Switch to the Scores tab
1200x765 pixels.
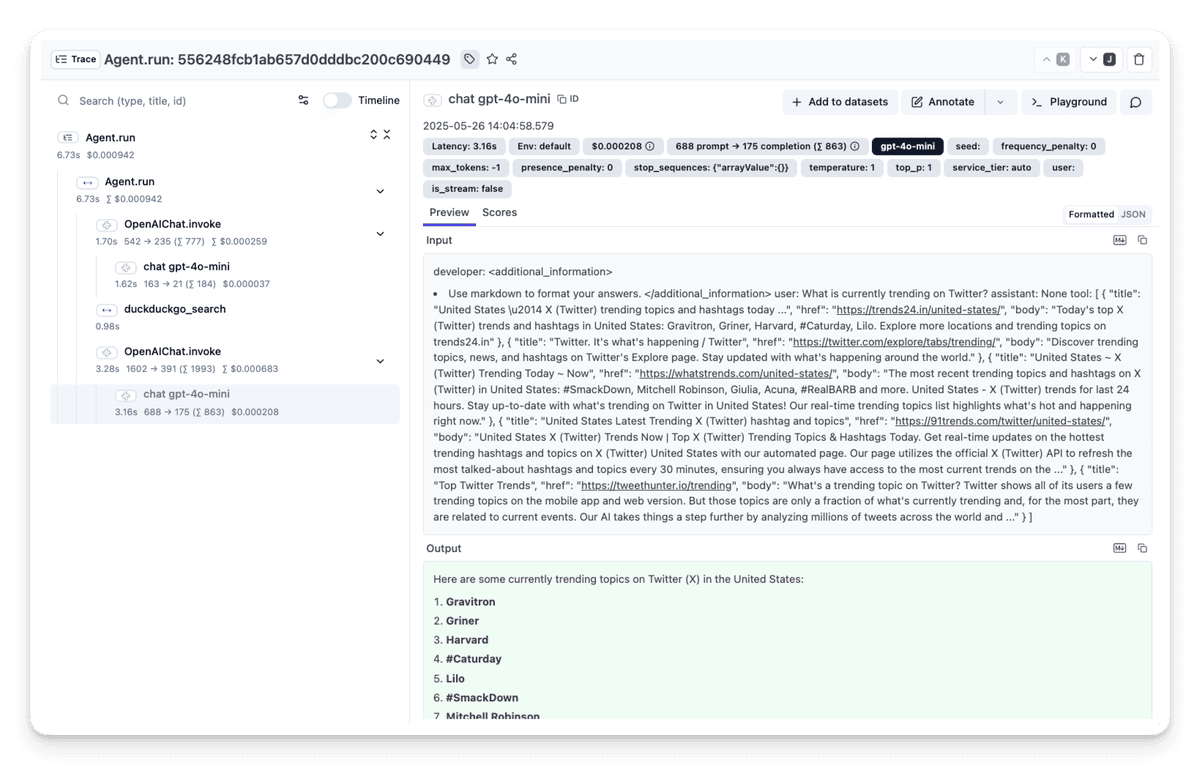click(x=499, y=213)
